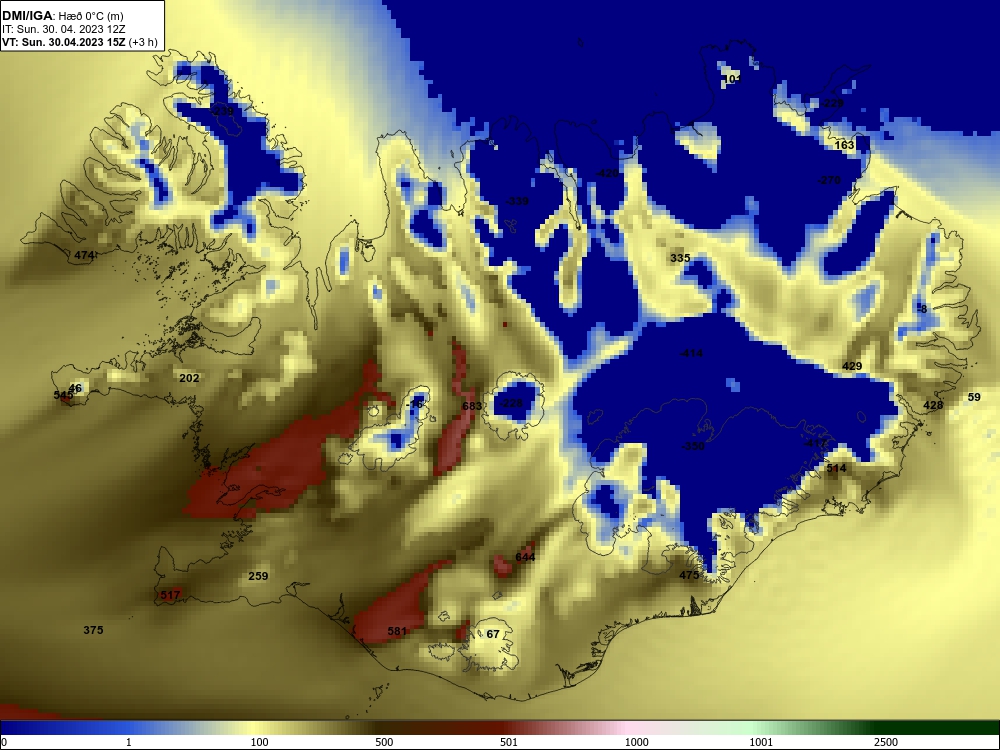Click the 644 value label
1000x750 pixels.
tap(525, 557)
